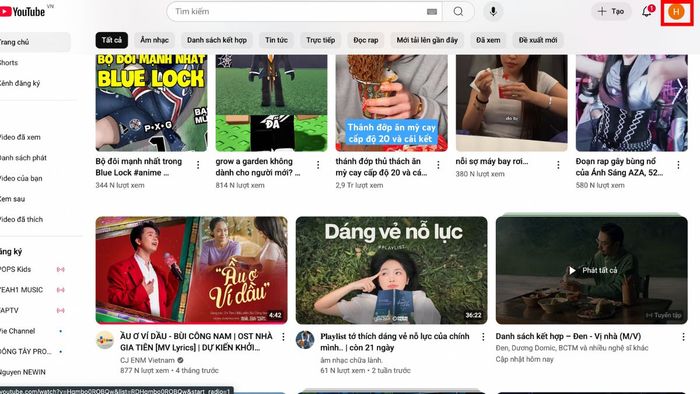
Task: Select the Tất cả filter chip
Action: click(112, 40)
